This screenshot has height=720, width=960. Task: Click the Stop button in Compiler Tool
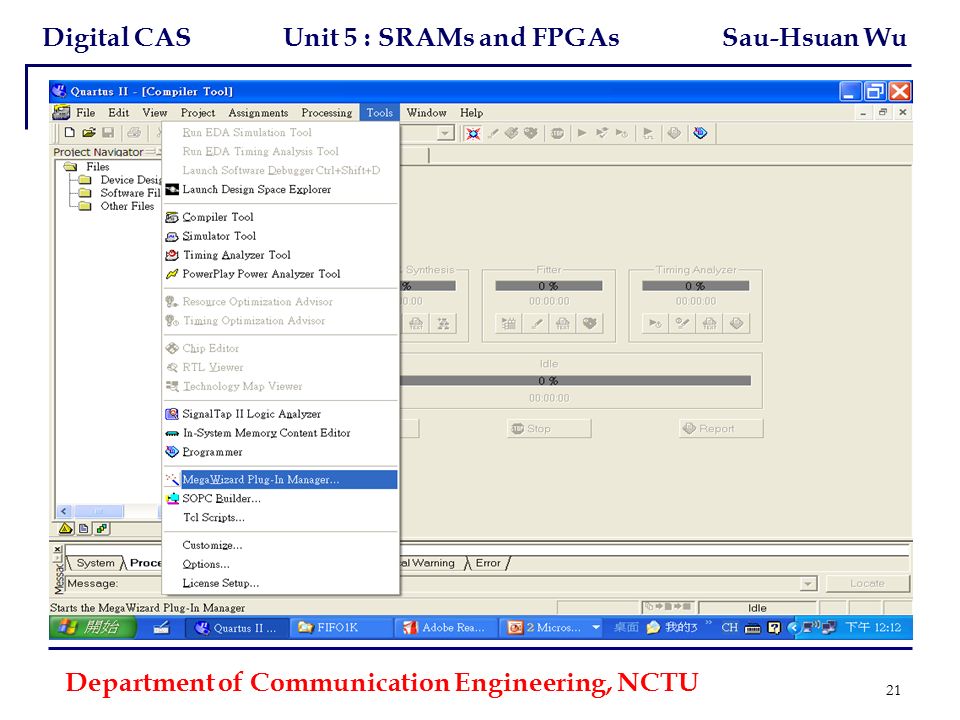(549, 429)
